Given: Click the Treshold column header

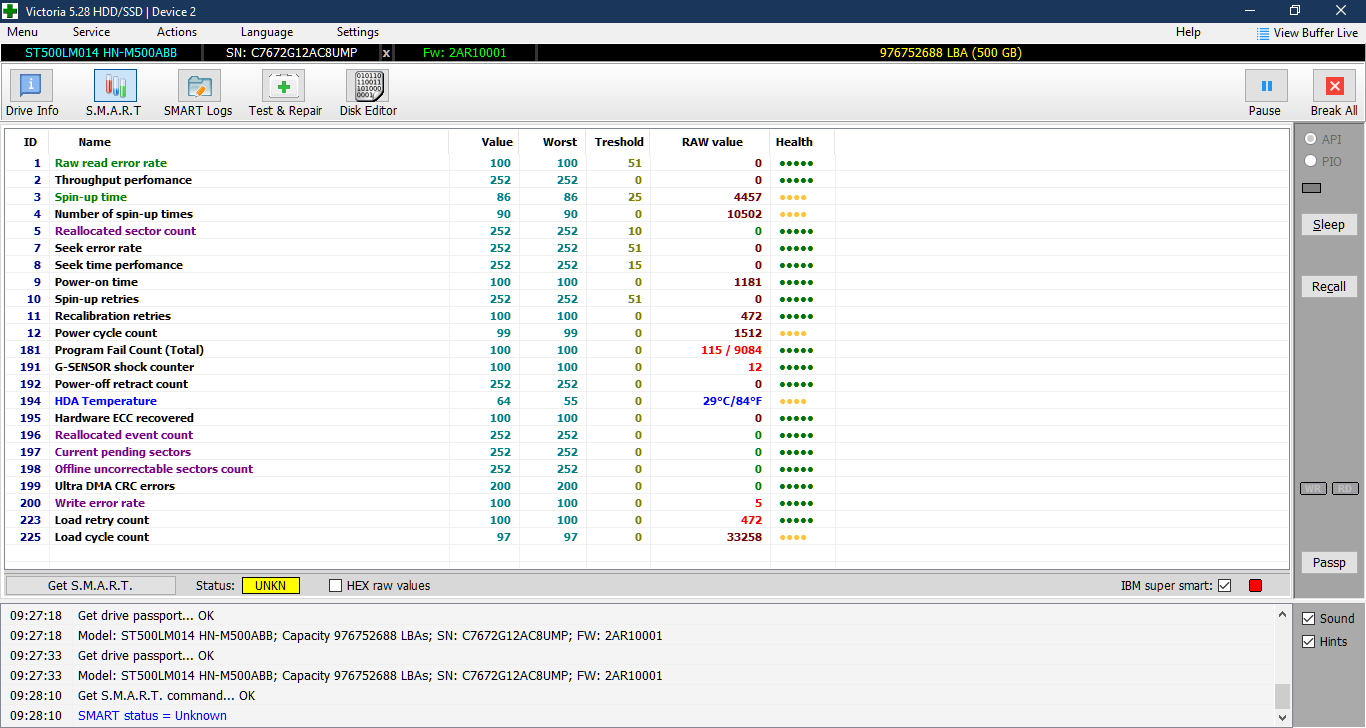Looking at the screenshot, I should click(619, 142).
